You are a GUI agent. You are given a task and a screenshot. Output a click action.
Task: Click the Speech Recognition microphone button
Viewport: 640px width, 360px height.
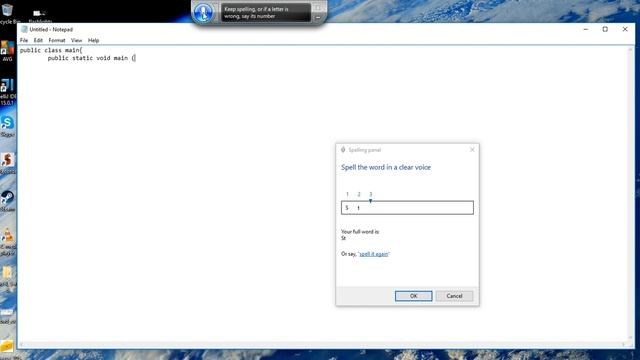pos(203,12)
